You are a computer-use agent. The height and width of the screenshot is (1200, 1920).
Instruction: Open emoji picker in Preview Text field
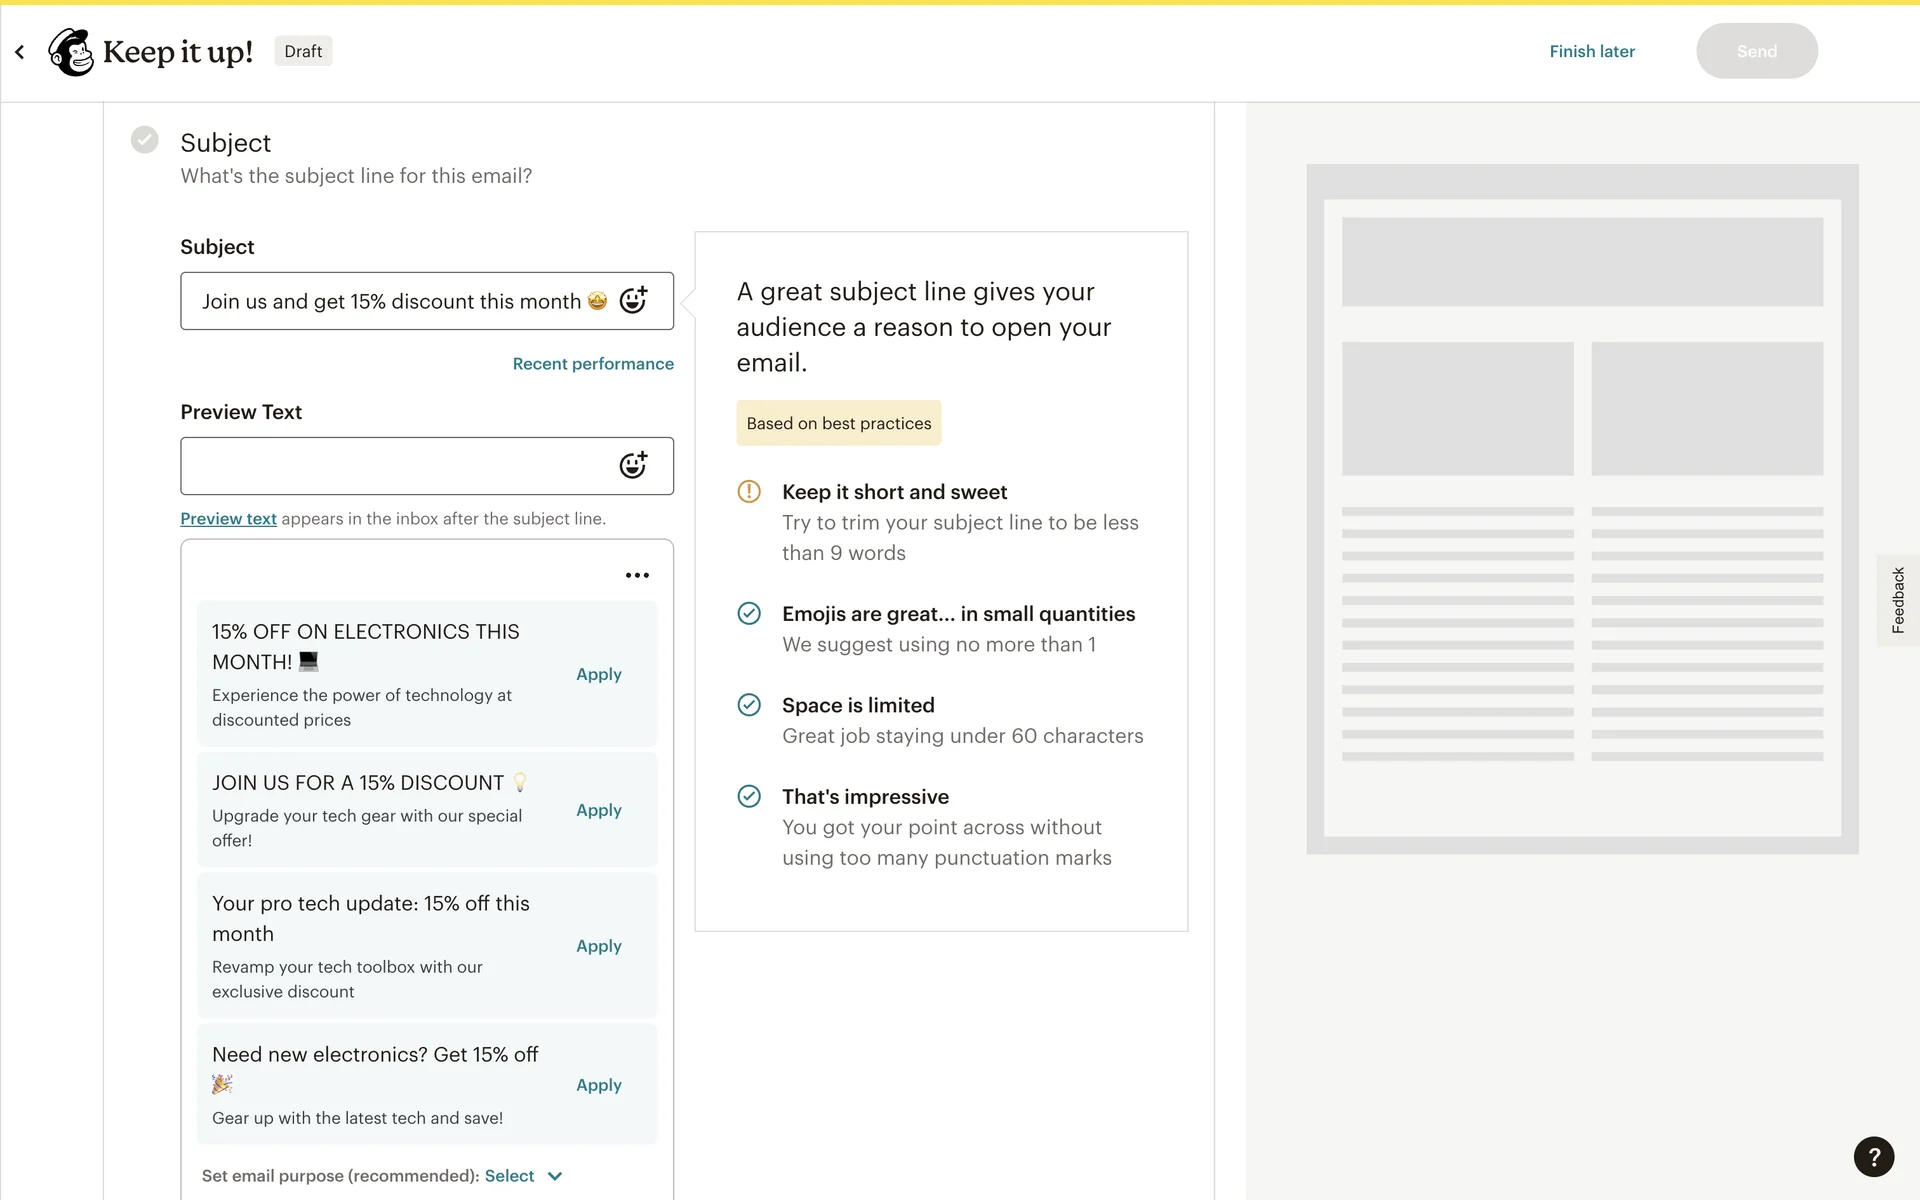click(x=633, y=465)
